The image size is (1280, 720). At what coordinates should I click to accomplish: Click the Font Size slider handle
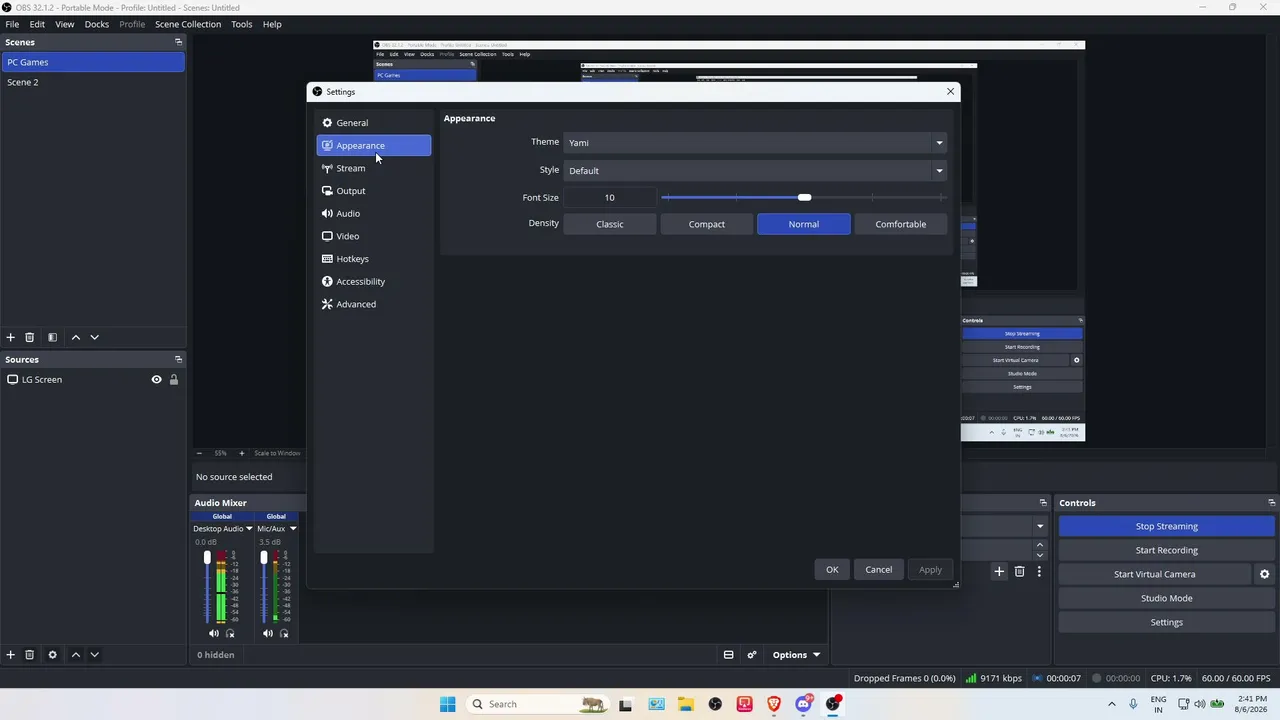coord(805,197)
